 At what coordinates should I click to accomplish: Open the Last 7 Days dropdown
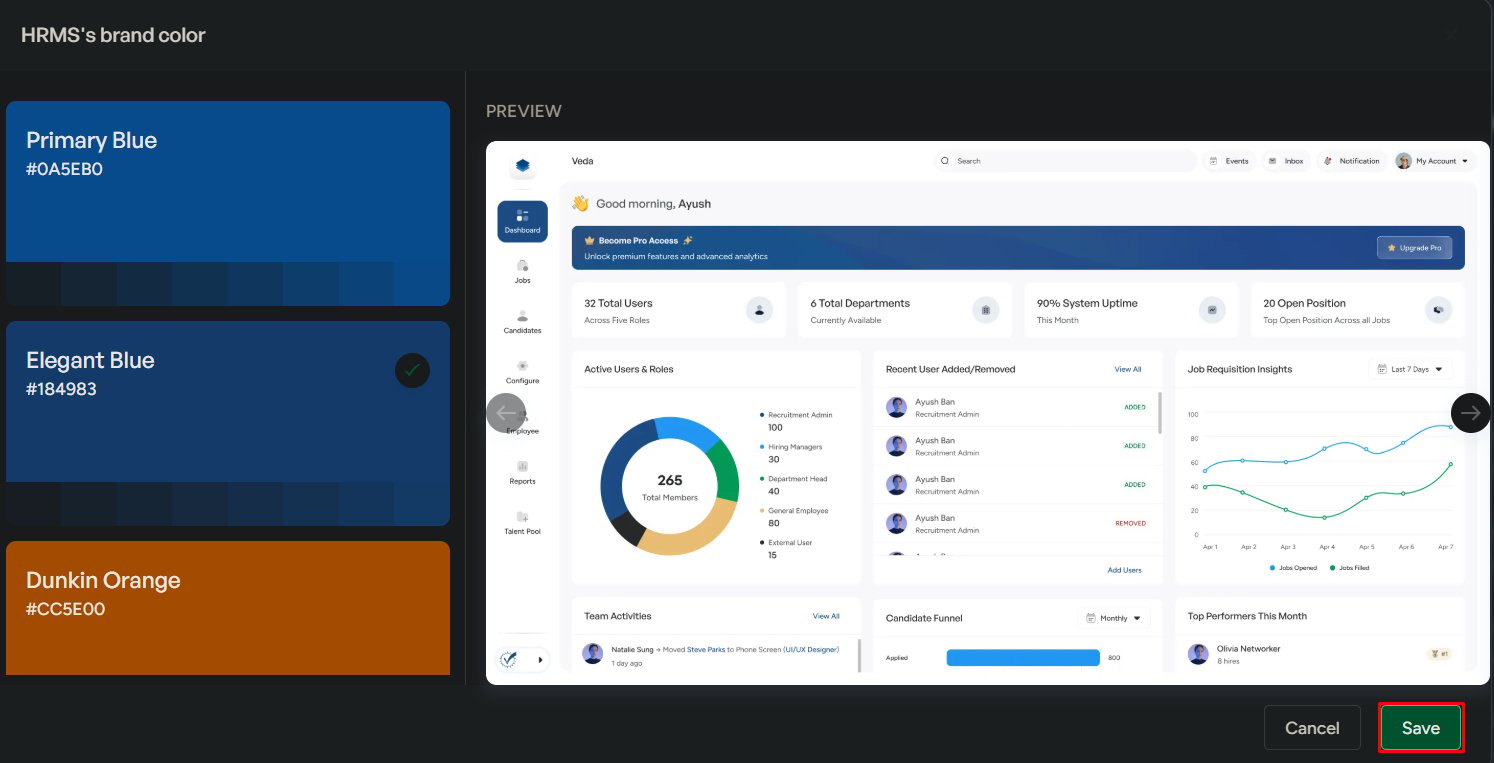1410,369
